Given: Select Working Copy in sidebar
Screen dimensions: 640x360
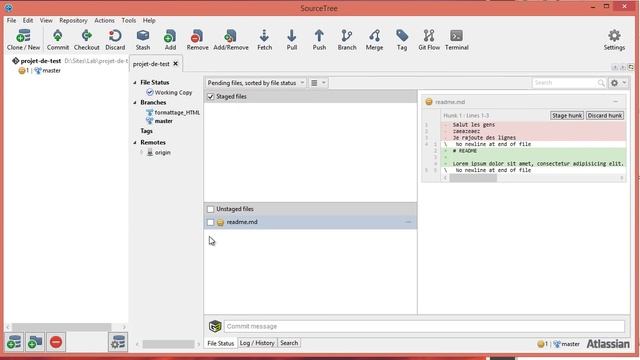Looking at the screenshot, I should pos(169,93).
